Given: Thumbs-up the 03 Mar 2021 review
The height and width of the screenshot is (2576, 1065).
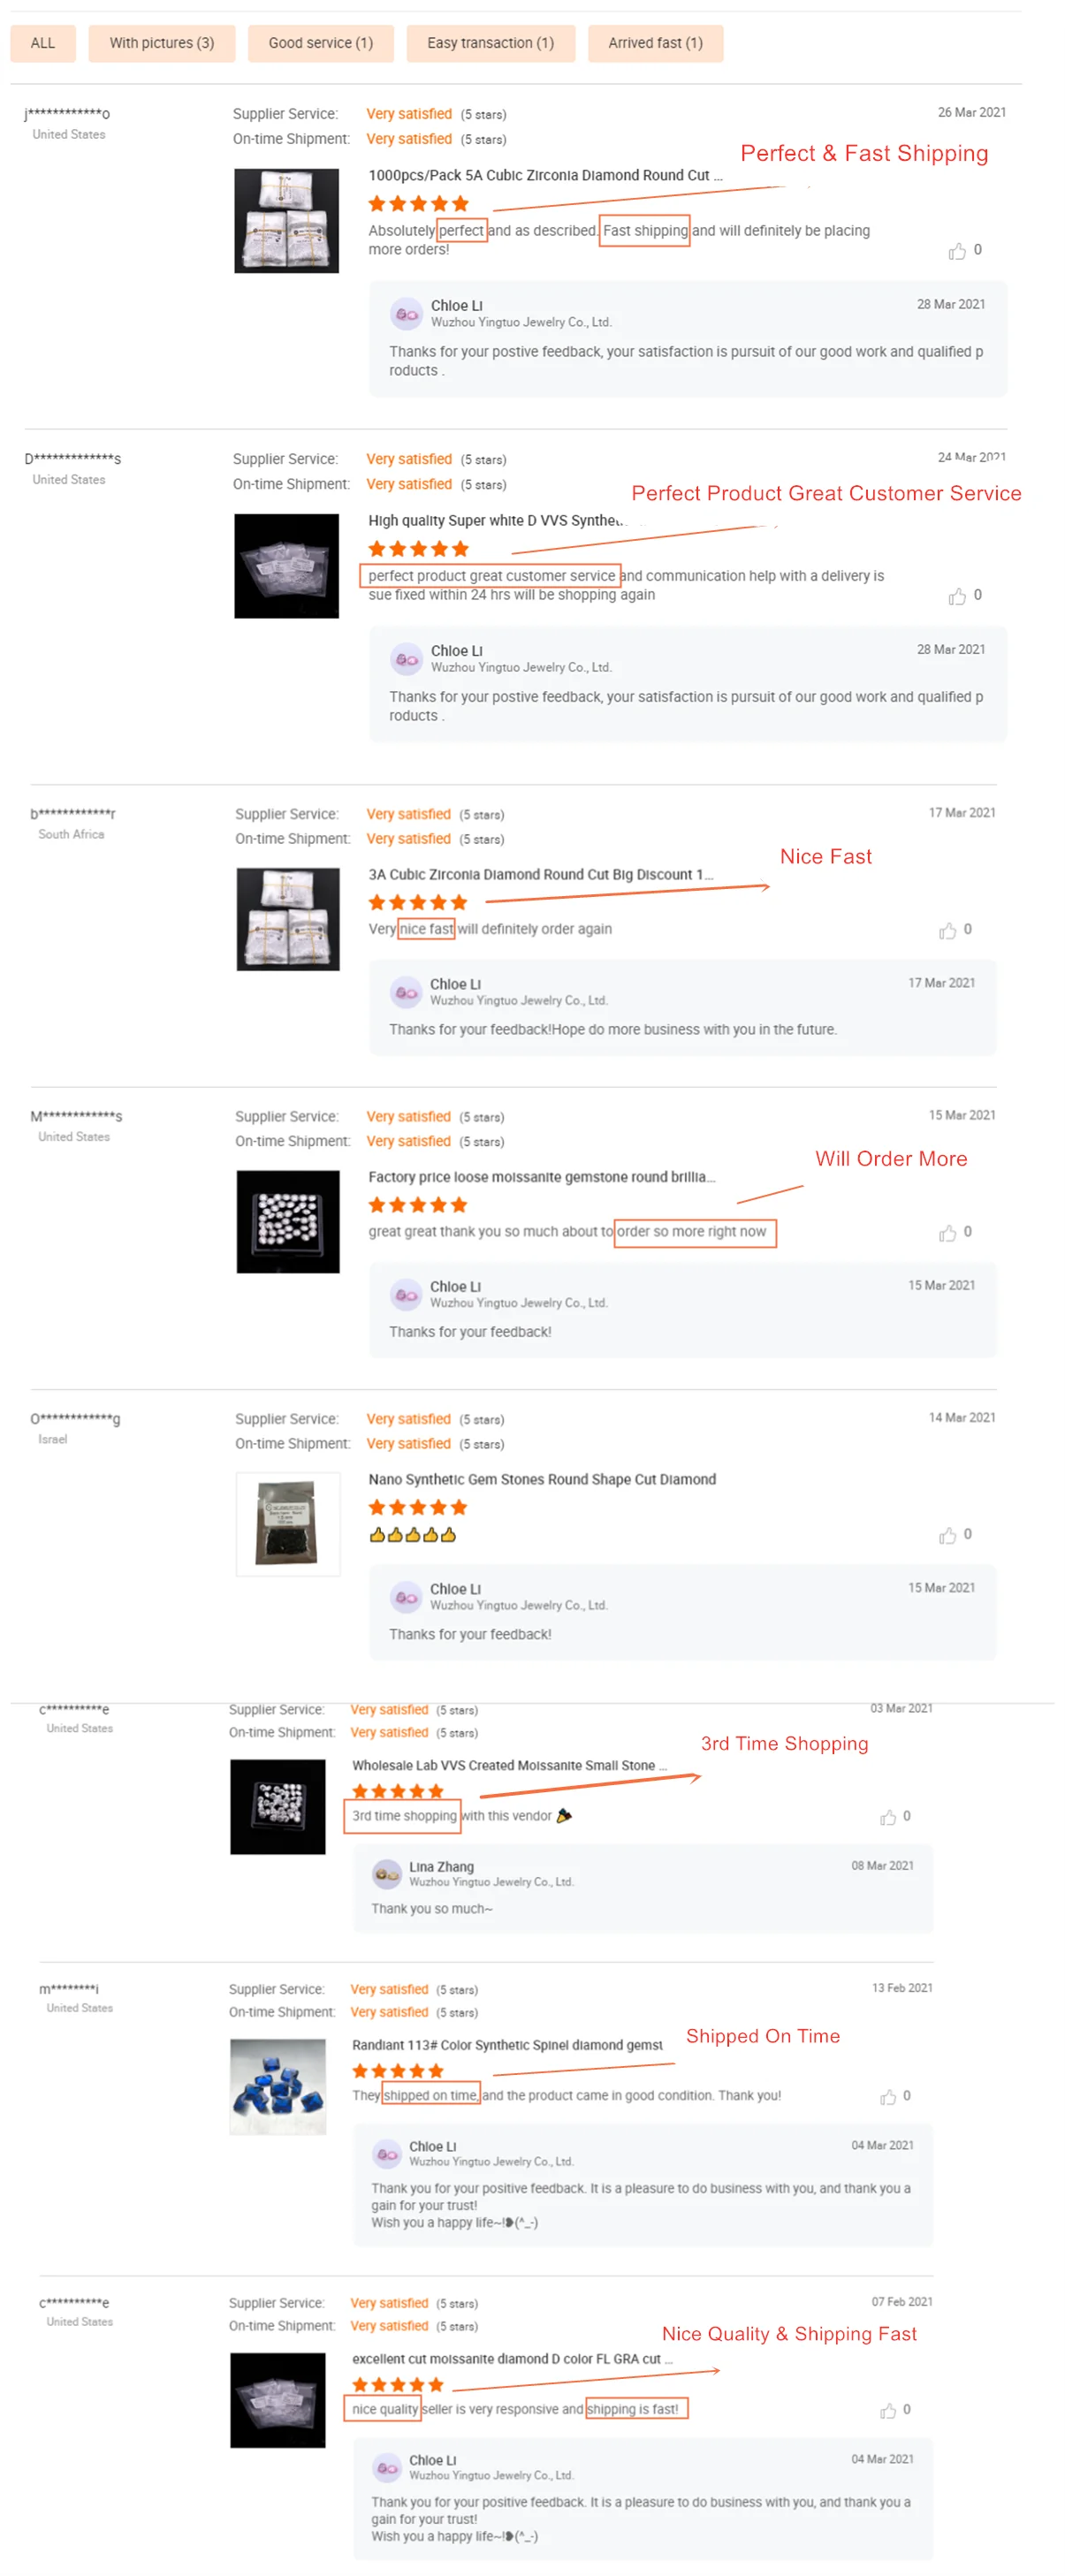Looking at the screenshot, I should click(887, 1817).
